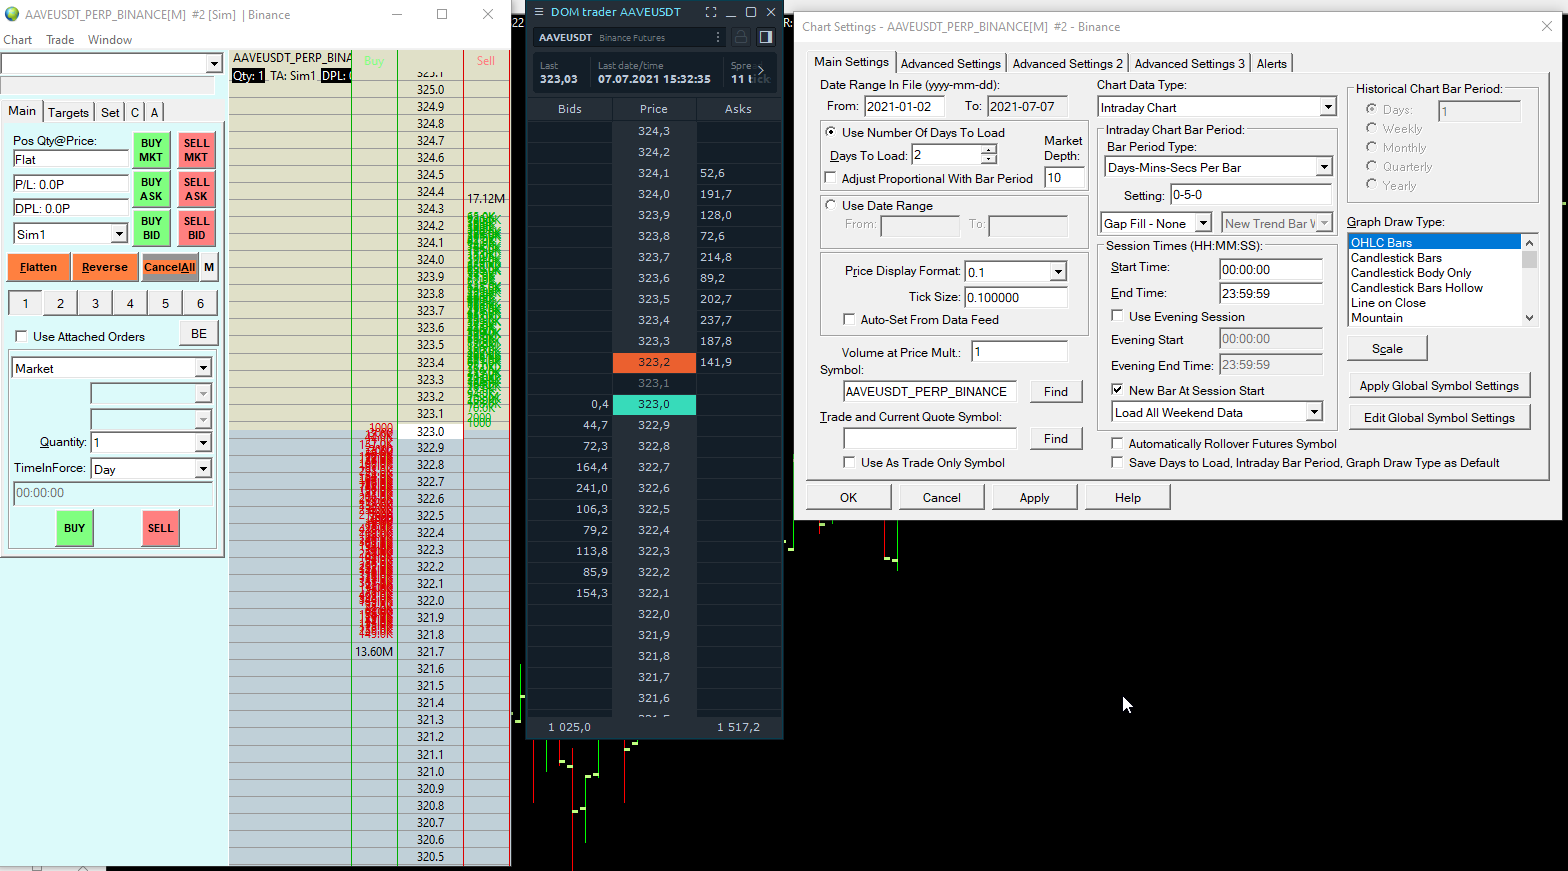Image resolution: width=1568 pixels, height=871 pixels.
Task: Close the Chart Settings dialog
Action: pyautogui.click(x=1546, y=27)
